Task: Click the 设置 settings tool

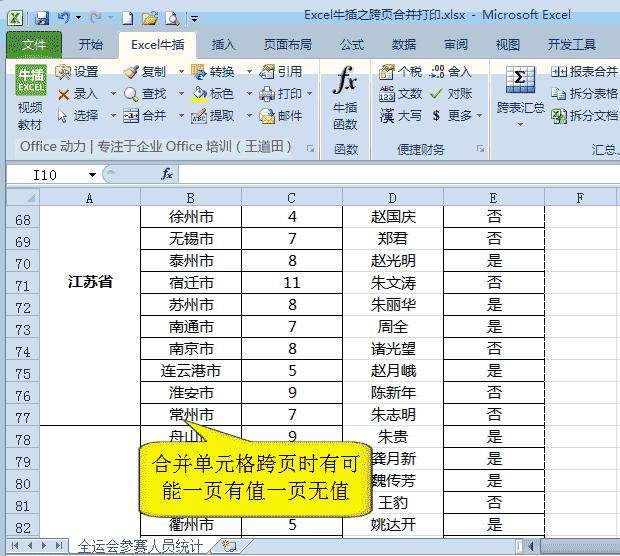Action: tap(77, 72)
